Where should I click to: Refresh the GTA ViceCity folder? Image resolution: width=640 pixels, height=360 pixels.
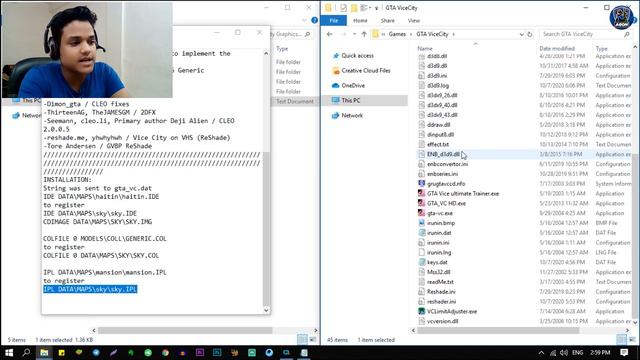pyautogui.click(x=530, y=34)
